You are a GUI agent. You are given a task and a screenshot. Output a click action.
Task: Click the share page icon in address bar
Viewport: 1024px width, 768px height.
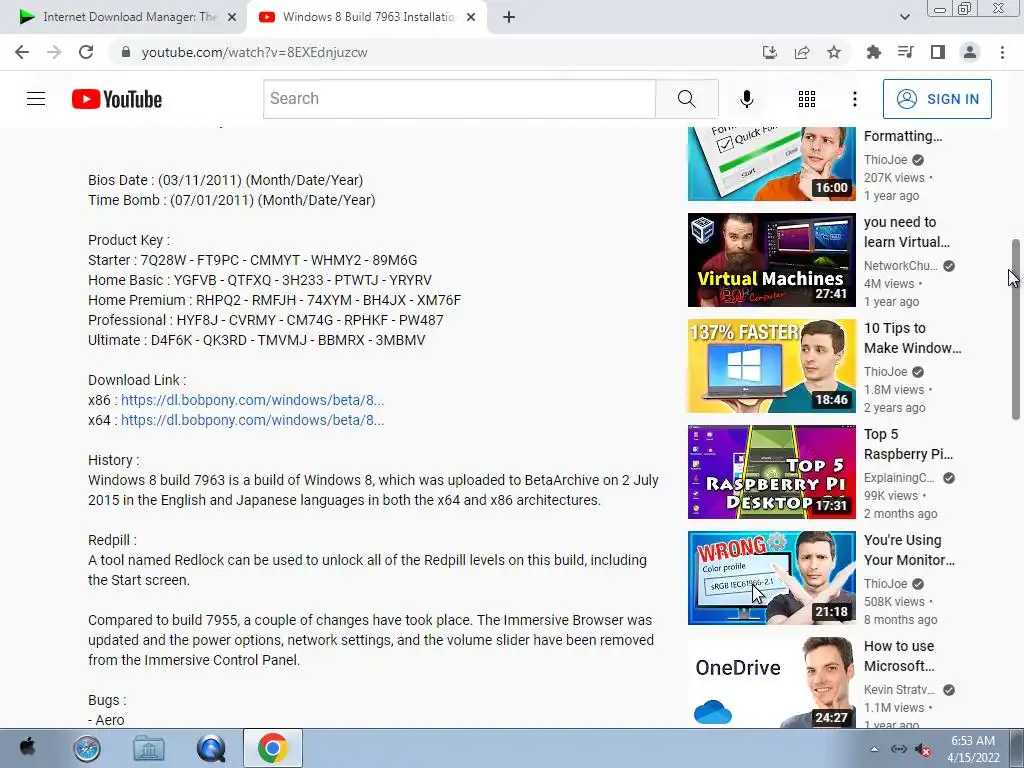802,52
